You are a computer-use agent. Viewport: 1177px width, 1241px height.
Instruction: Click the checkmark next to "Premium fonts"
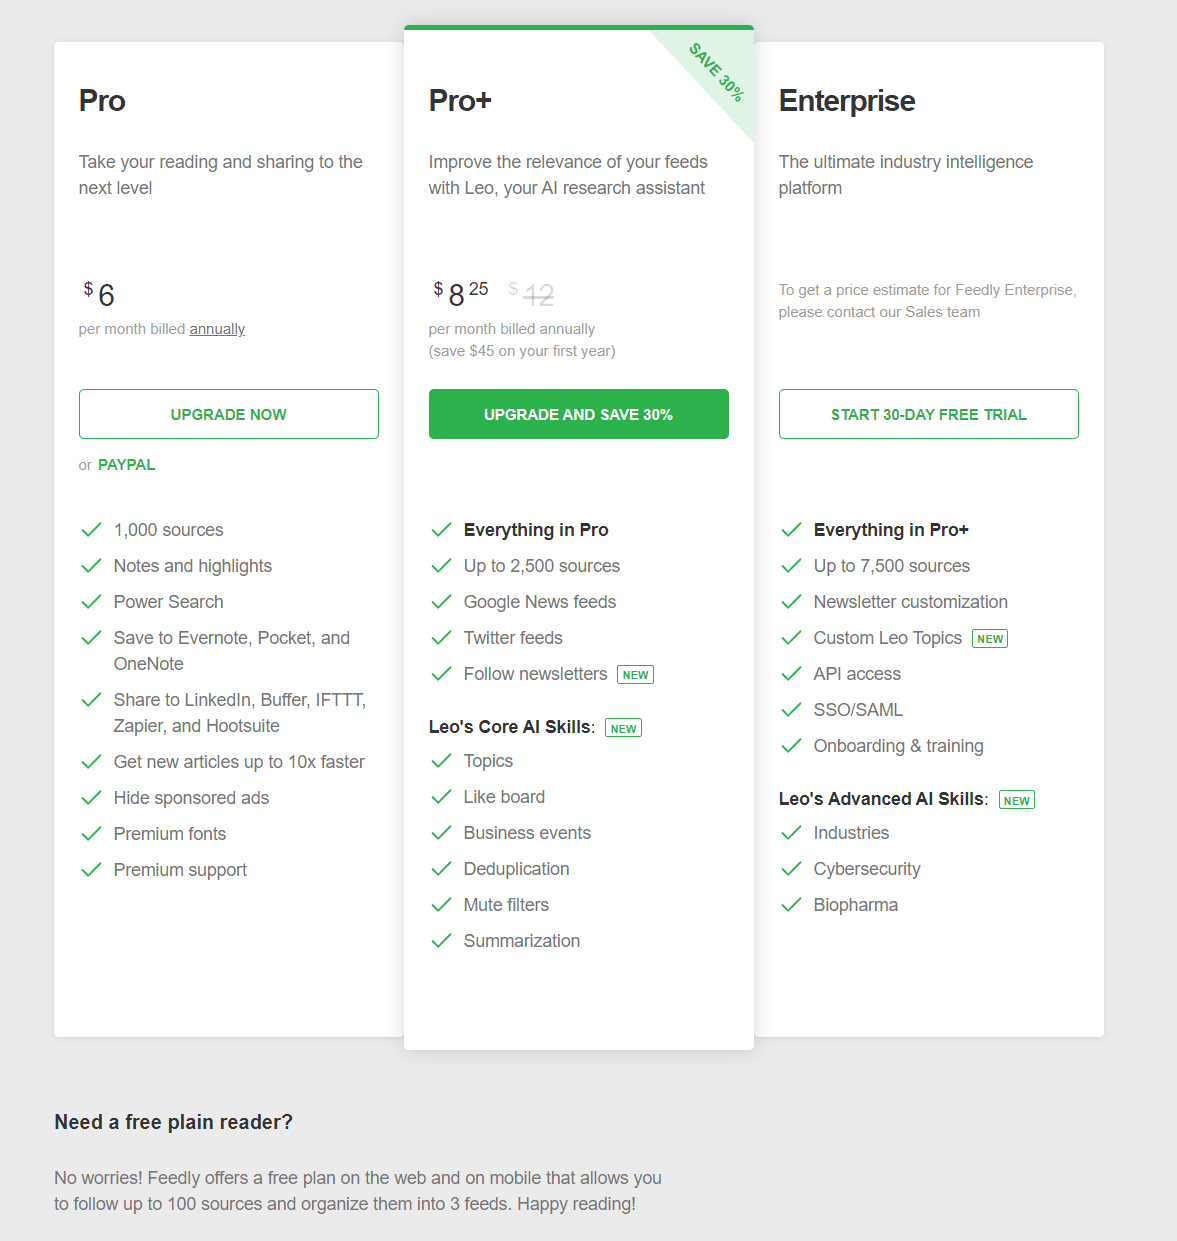coord(91,833)
